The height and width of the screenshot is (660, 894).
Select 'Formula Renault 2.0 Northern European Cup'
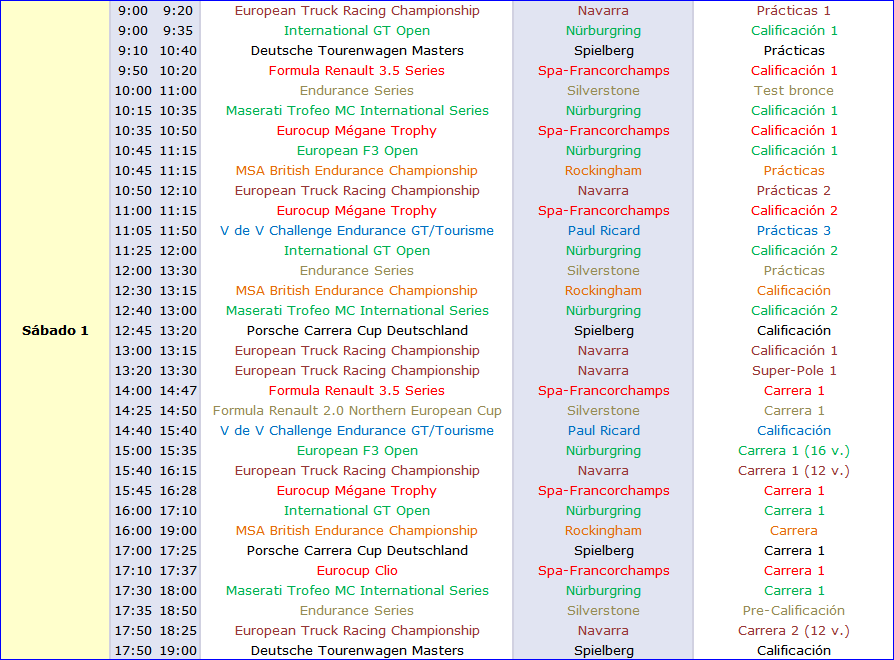357,410
